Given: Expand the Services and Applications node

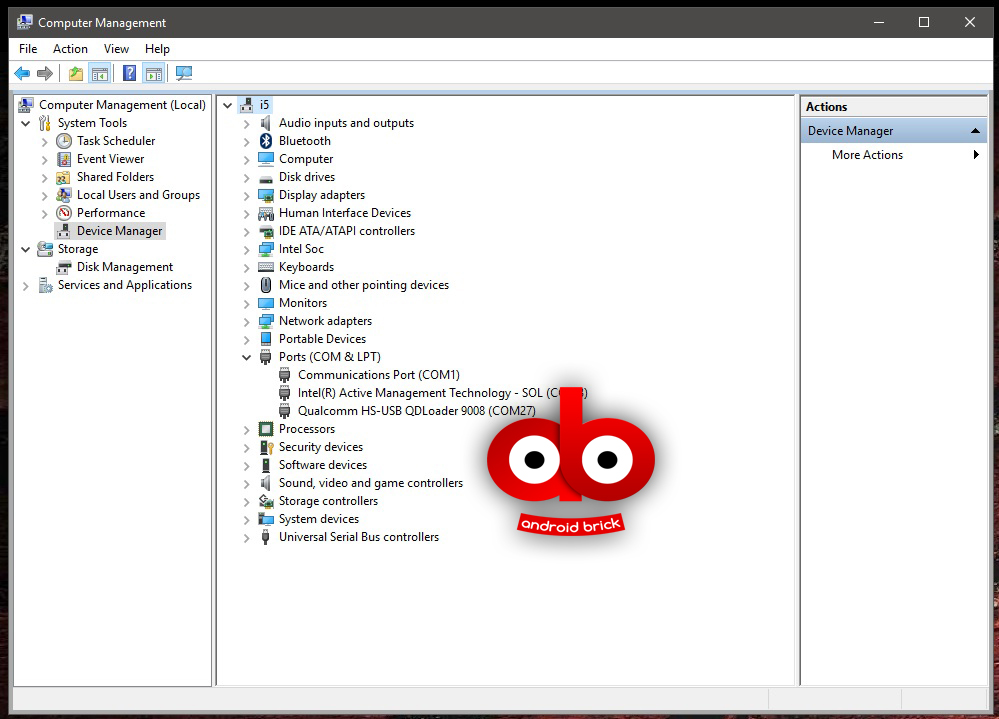Looking at the screenshot, I should pos(26,285).
